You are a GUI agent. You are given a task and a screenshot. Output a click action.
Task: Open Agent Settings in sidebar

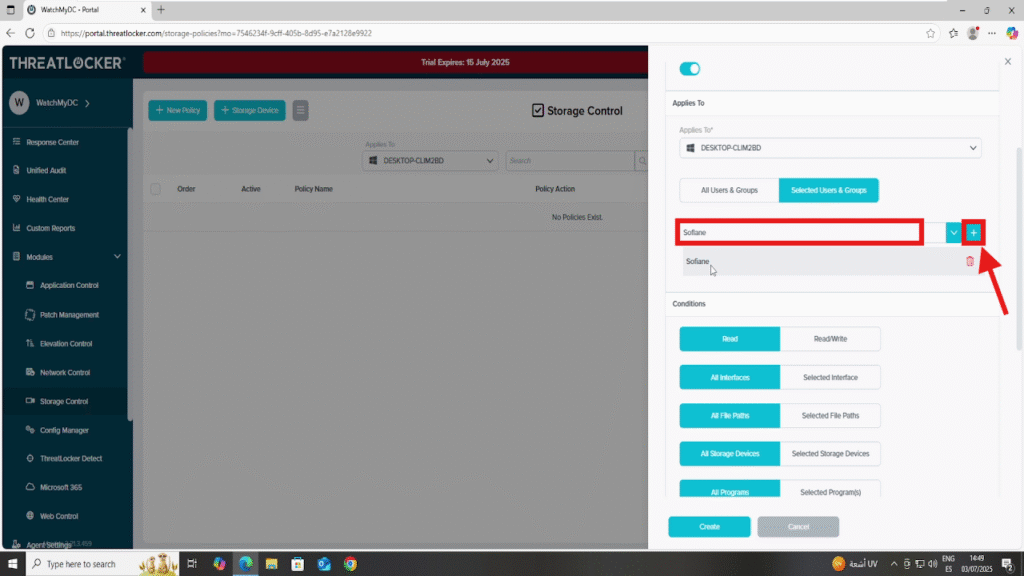tap(48, 545)
